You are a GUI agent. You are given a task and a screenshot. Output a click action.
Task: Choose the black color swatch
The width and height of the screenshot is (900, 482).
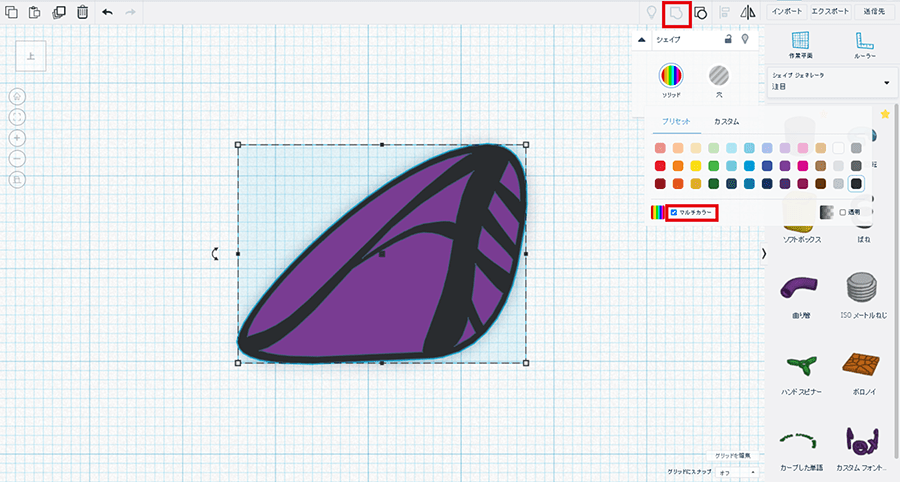[856, 184]
